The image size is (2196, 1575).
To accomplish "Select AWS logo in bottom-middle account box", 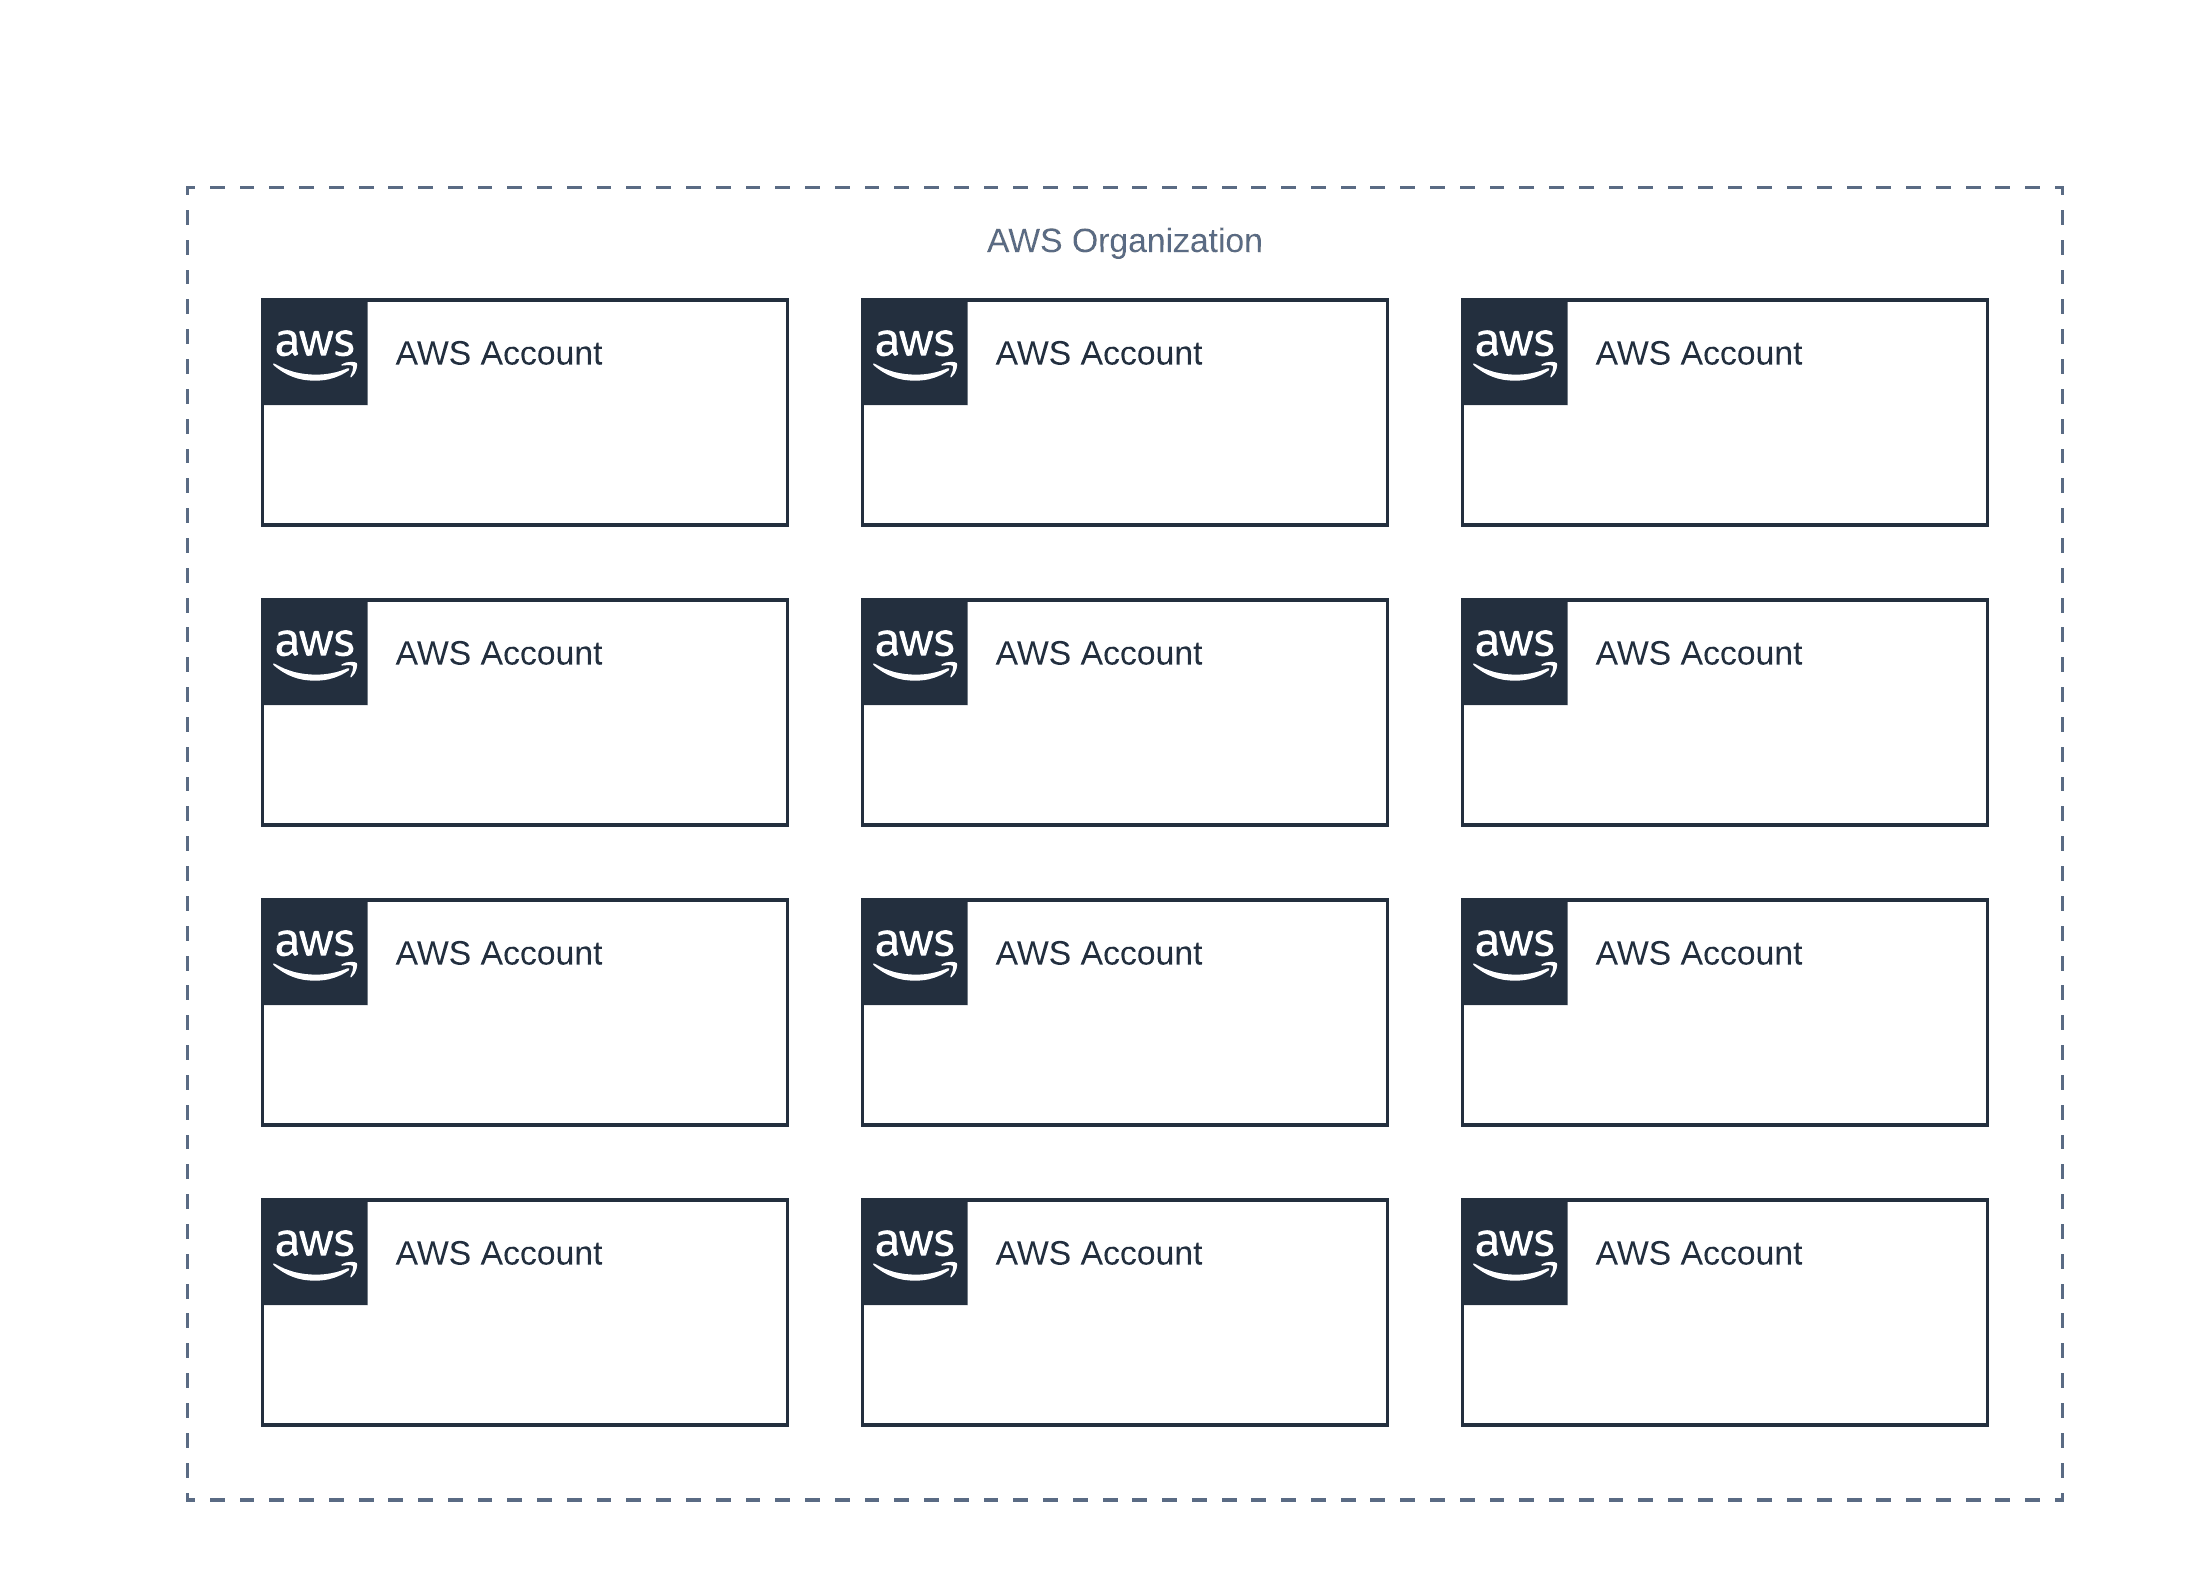I will pyautogui.click(x=915, y=1252).
